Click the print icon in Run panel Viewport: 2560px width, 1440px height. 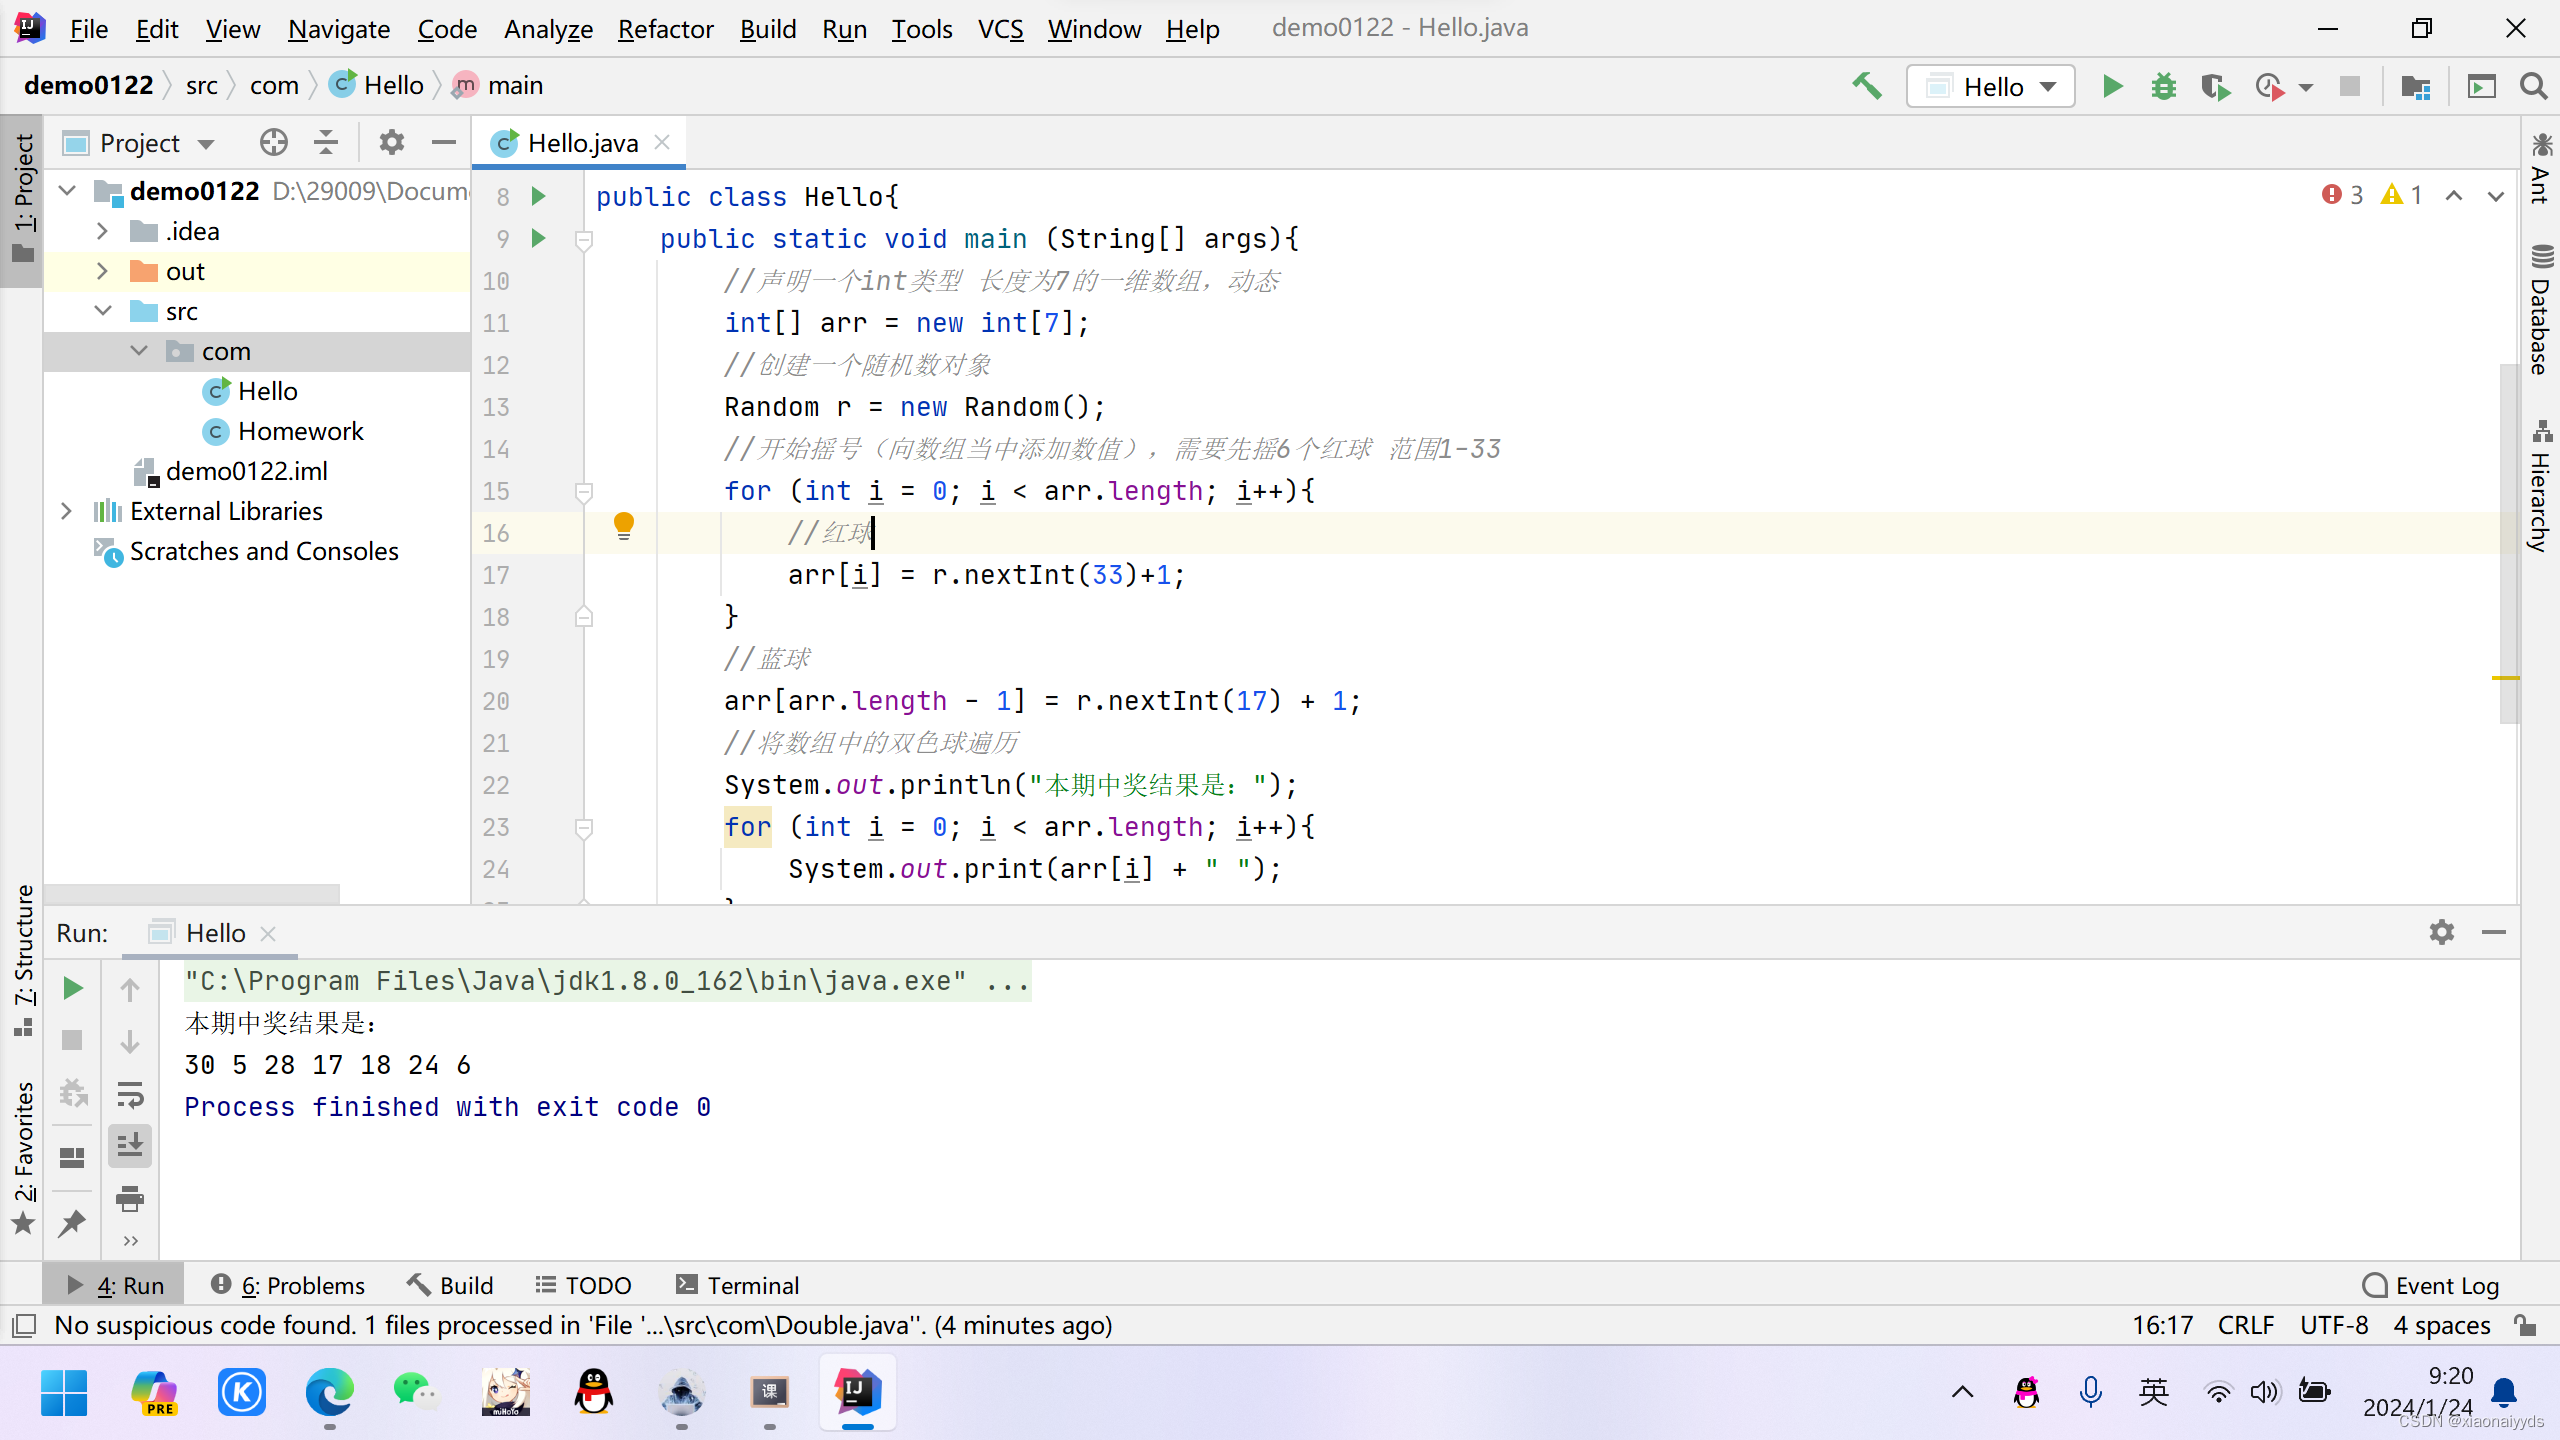click(x=130, y=1198)
